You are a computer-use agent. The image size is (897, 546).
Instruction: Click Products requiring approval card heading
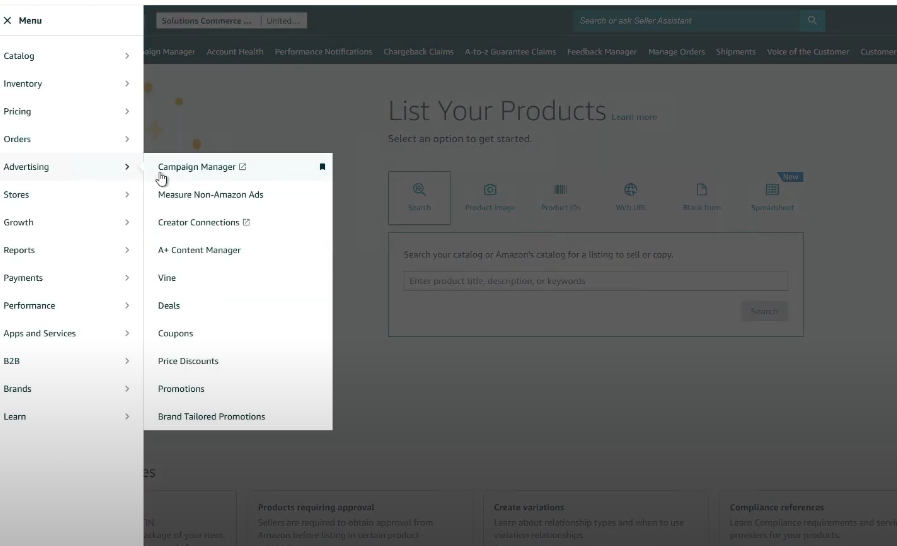coord(316,507)
